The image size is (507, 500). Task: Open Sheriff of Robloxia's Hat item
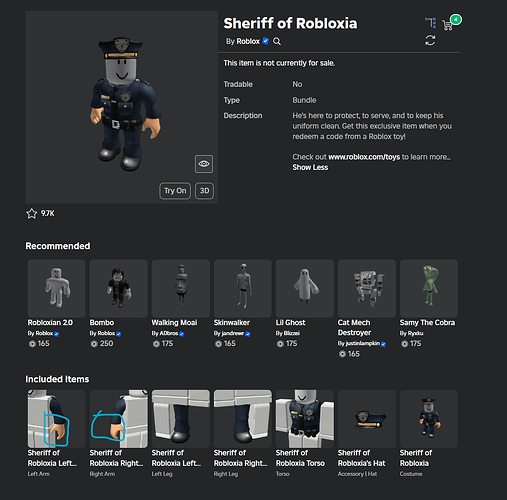click(367, 419)
